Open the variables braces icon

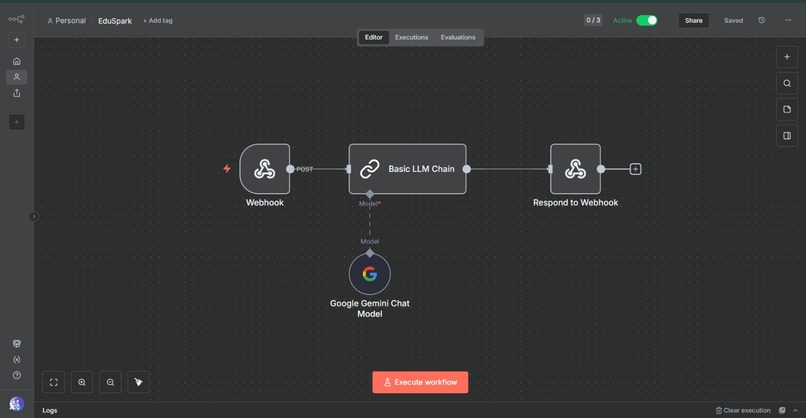pyautogui.click(x=16, y=359)
